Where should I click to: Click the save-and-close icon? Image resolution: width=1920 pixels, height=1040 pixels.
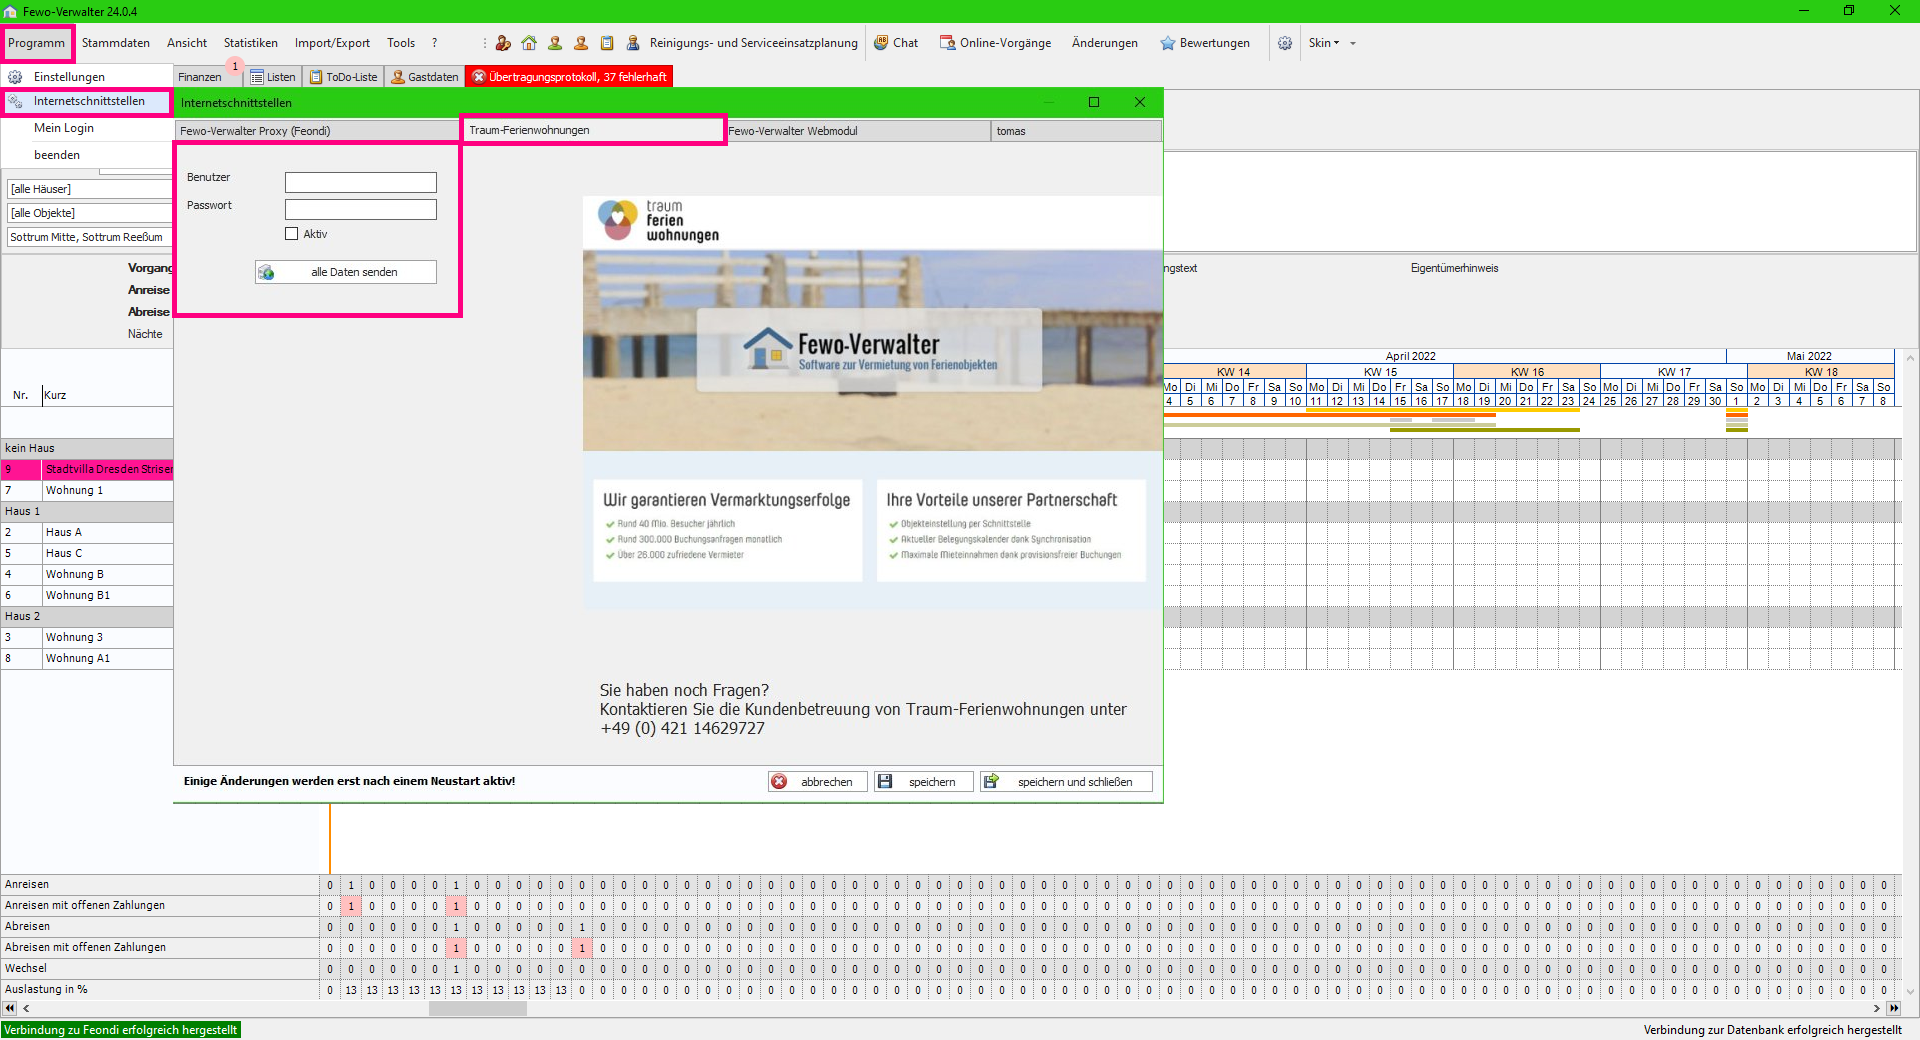[x=991, y=782]
